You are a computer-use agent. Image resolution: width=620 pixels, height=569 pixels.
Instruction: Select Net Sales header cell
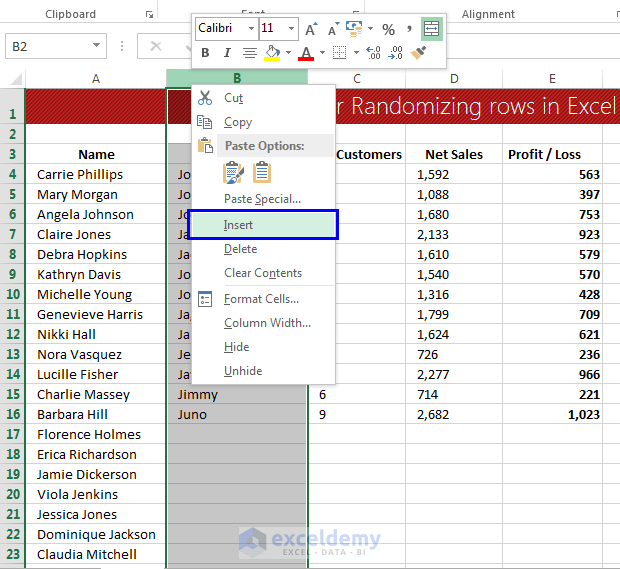[x=454, y=154]
